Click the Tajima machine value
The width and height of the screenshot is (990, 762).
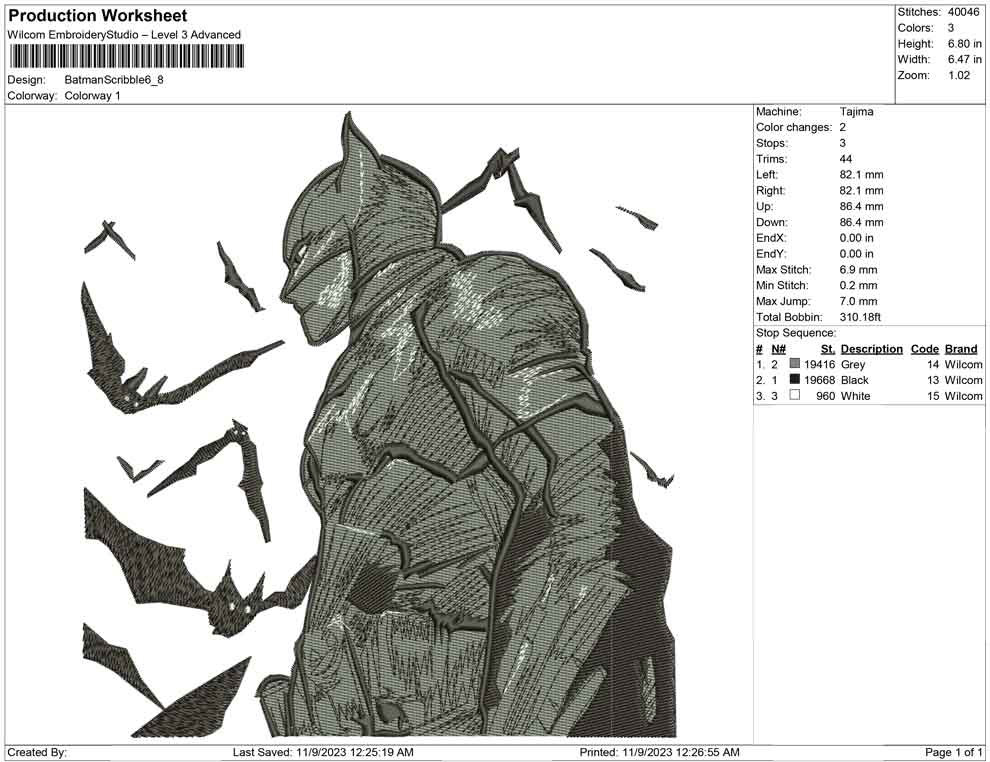click(856, 112)
